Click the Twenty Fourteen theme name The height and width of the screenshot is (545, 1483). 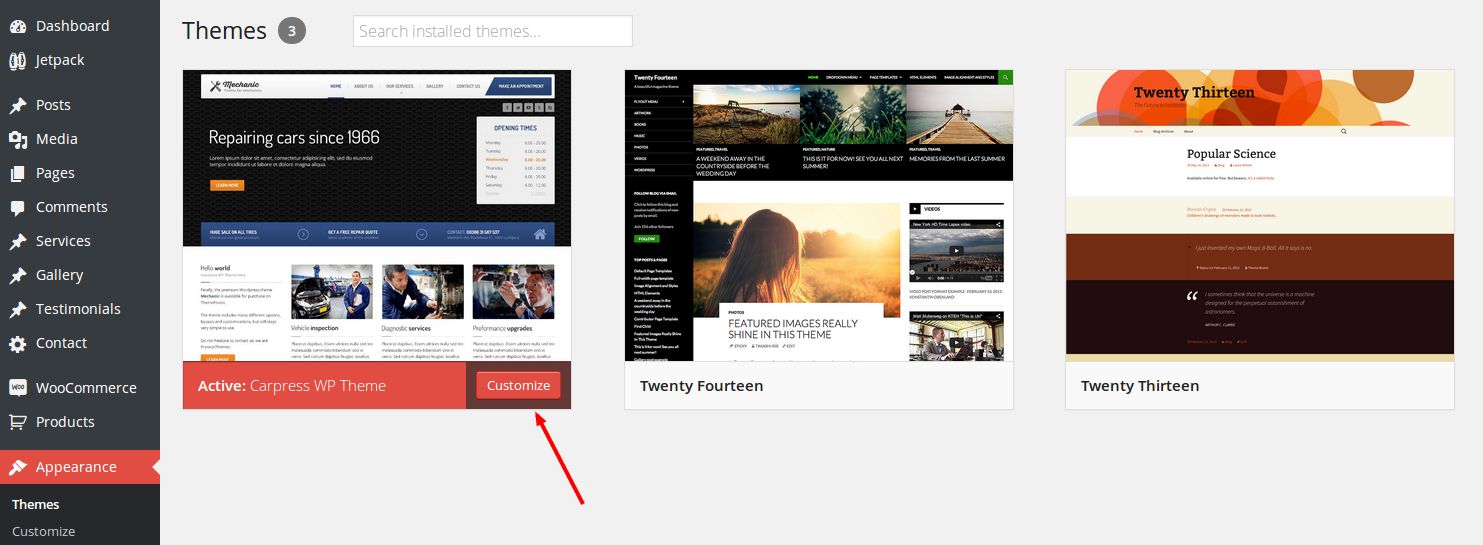(701, 386)
